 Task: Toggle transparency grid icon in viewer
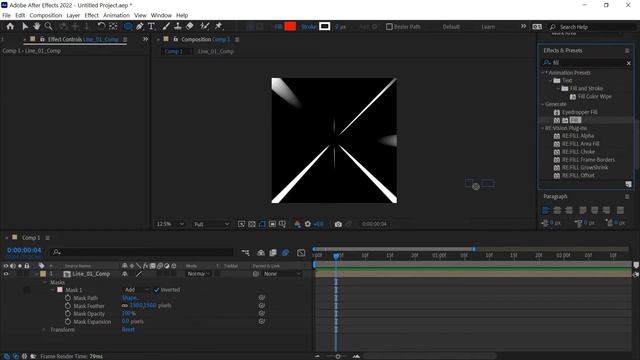point(252,224)
